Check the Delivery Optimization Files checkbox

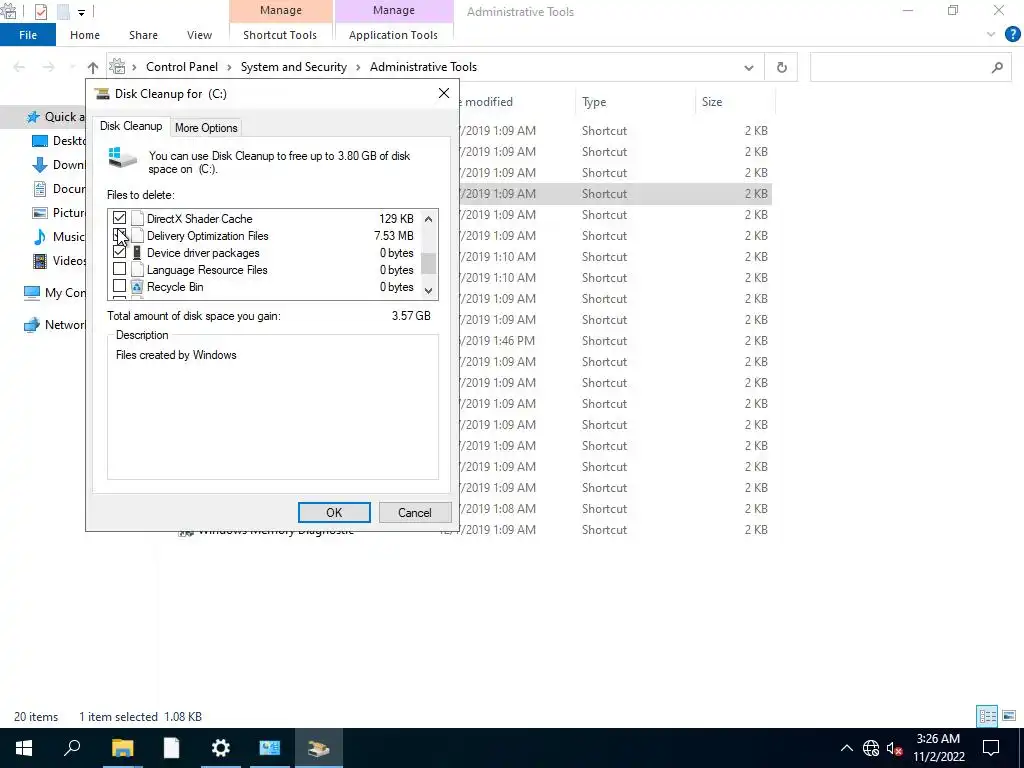[x=120, y=235]
